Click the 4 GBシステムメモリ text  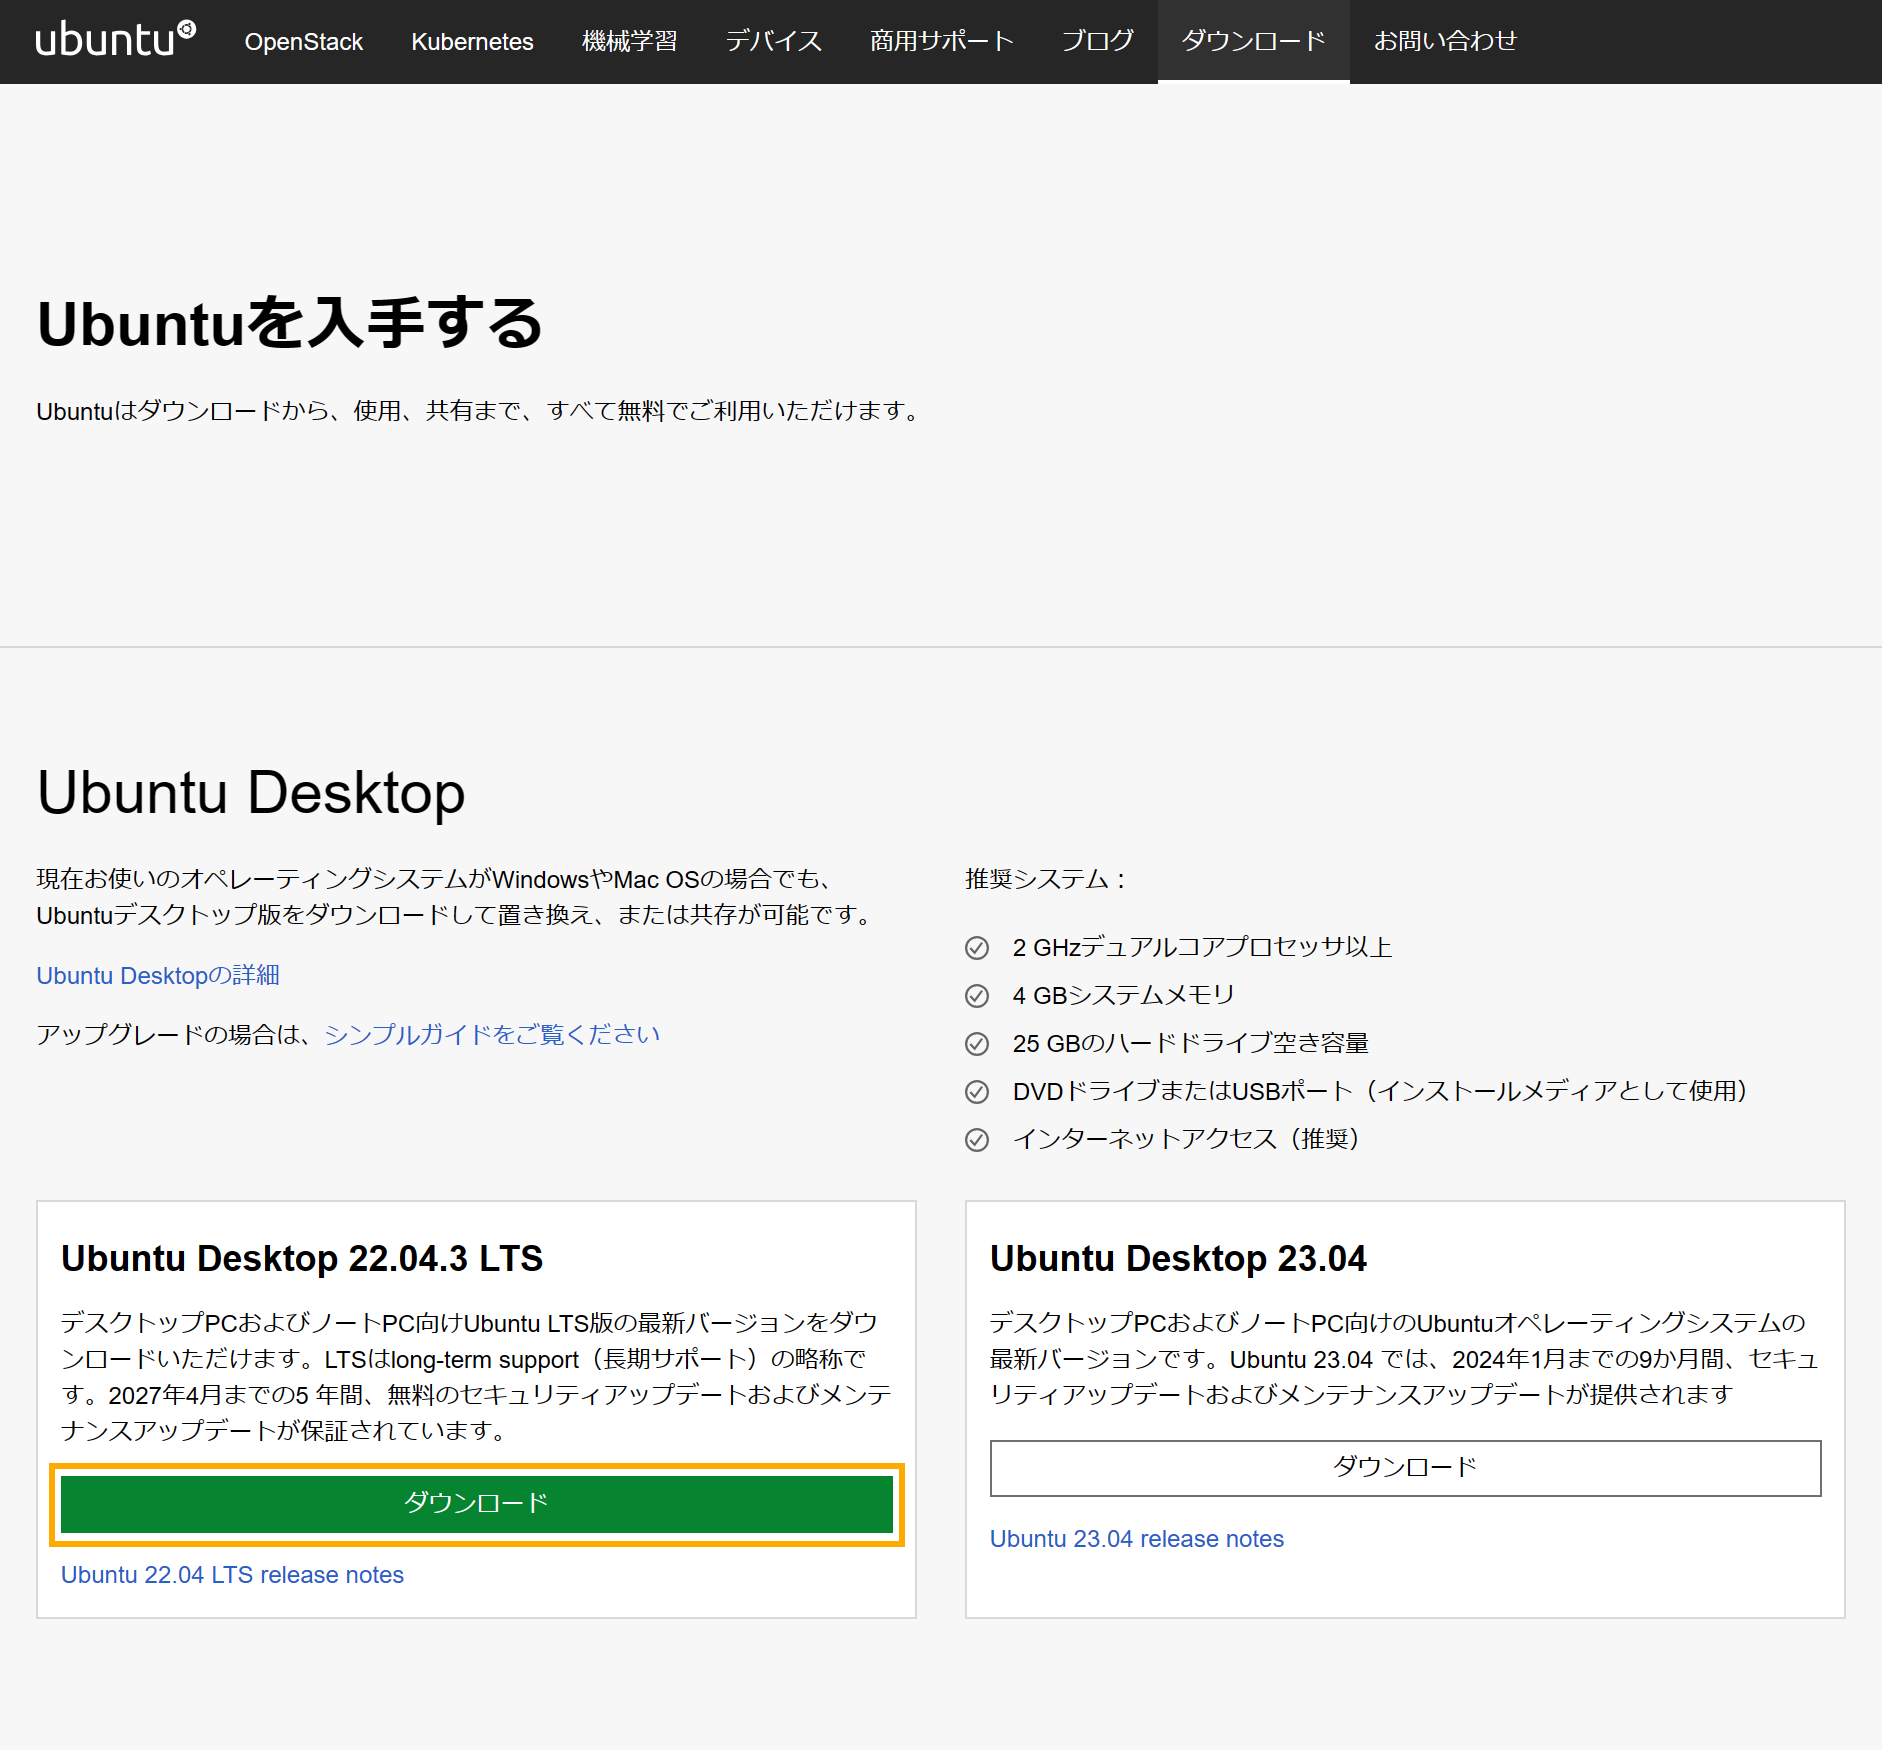pyautogui.click(x=1124, y=995)
